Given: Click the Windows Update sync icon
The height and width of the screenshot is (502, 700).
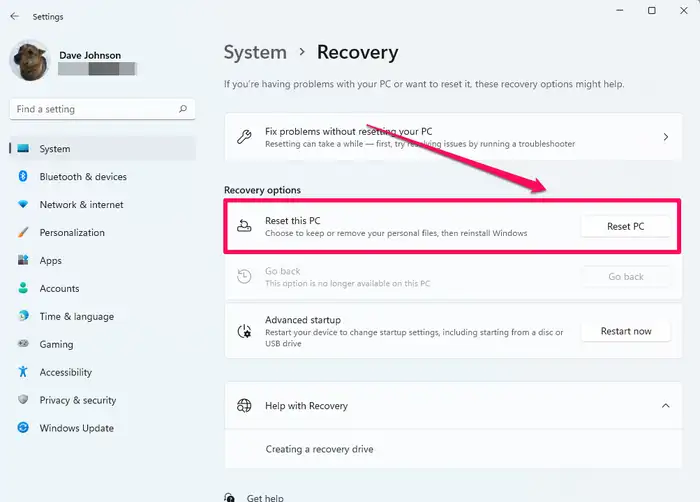Looking at the screenshot, I should pyautogui.click(x=23, y=427).
